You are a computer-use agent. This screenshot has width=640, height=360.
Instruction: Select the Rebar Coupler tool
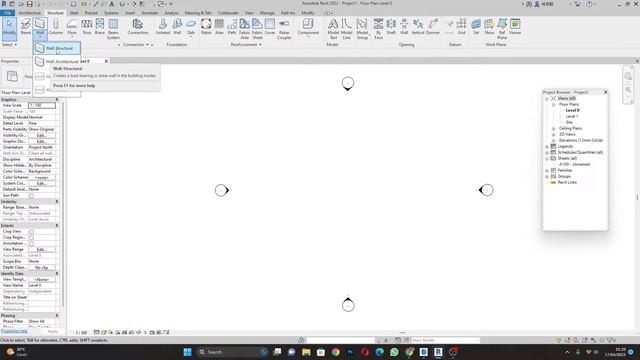284,29
